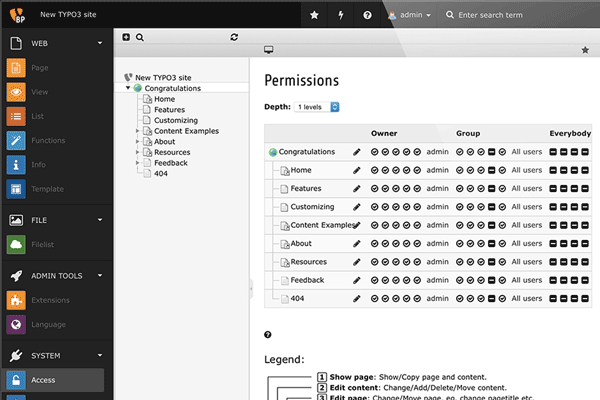The height and width of the screenshot is (400, 600).
Task: Select the Access module in SYSTEM
Action: point(43,380)
